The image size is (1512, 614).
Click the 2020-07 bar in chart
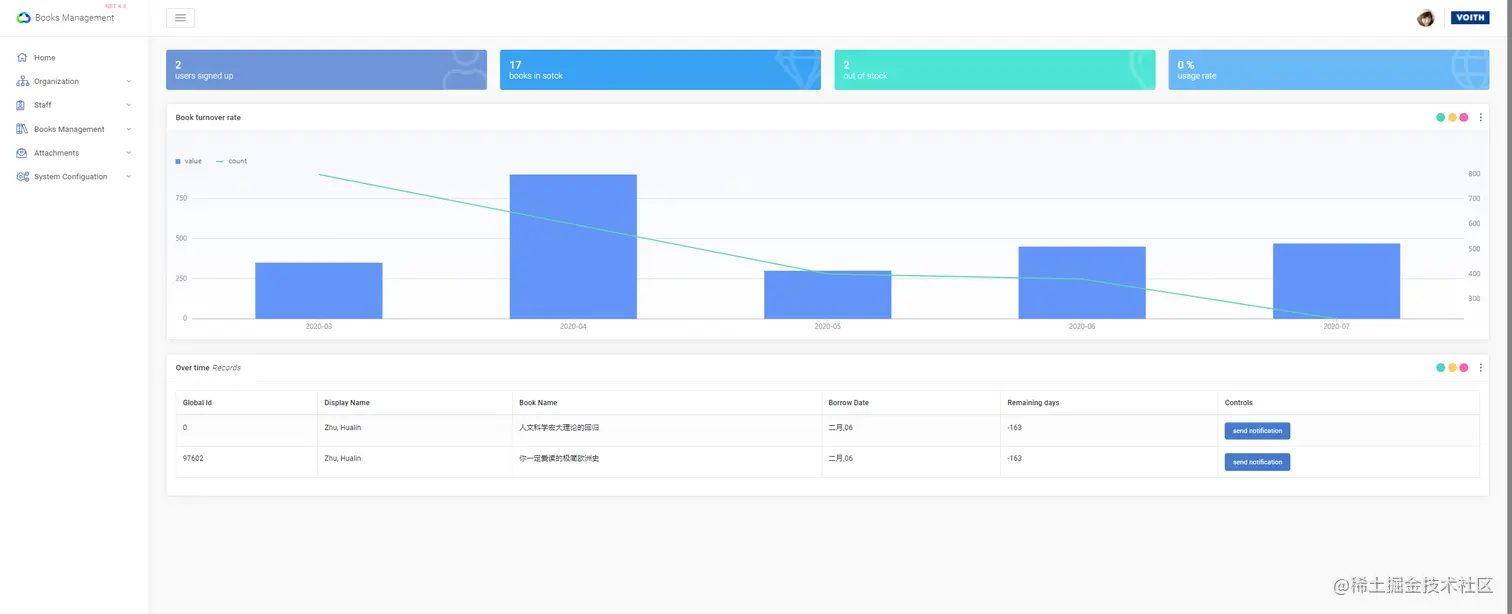(x=1336, y=281)
